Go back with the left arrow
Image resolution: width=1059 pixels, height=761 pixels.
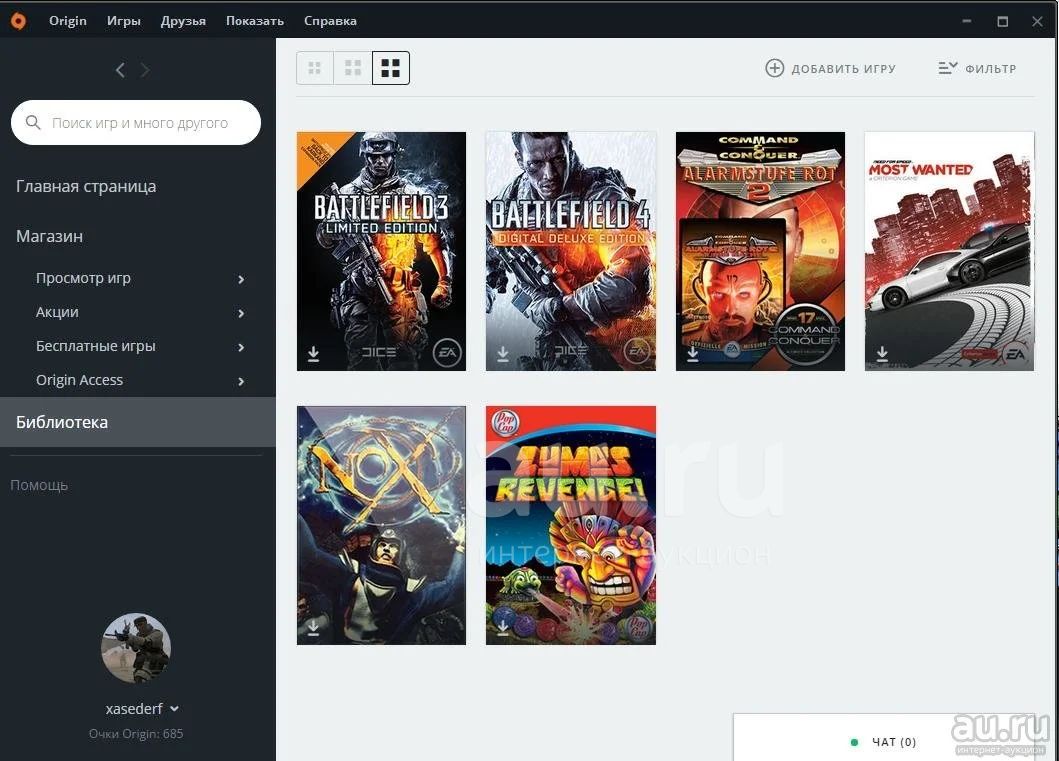(120, 70)
